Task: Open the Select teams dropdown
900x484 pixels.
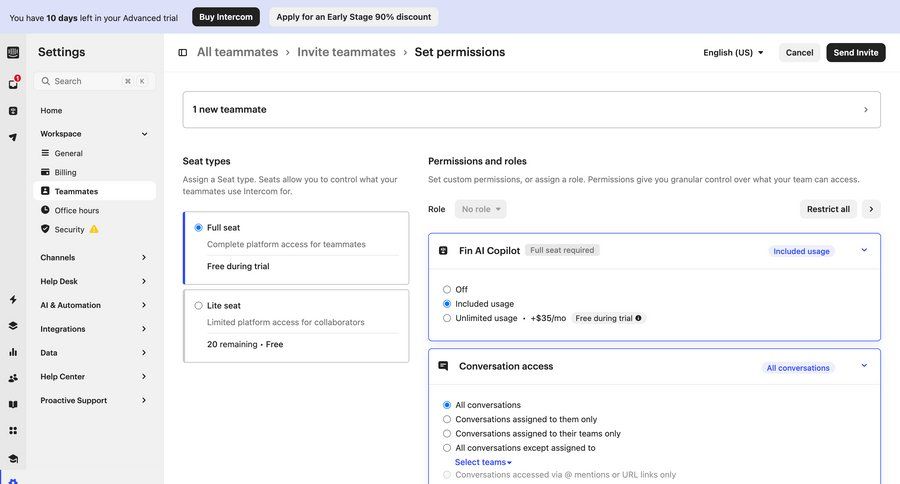Action: point(483,462)
